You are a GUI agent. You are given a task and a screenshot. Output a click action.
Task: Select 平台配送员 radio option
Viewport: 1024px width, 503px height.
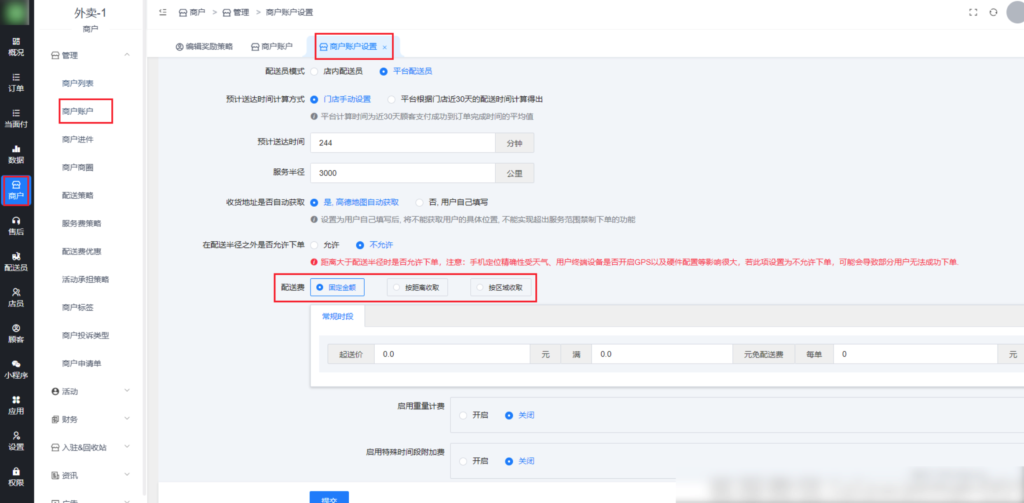(383, 71)
